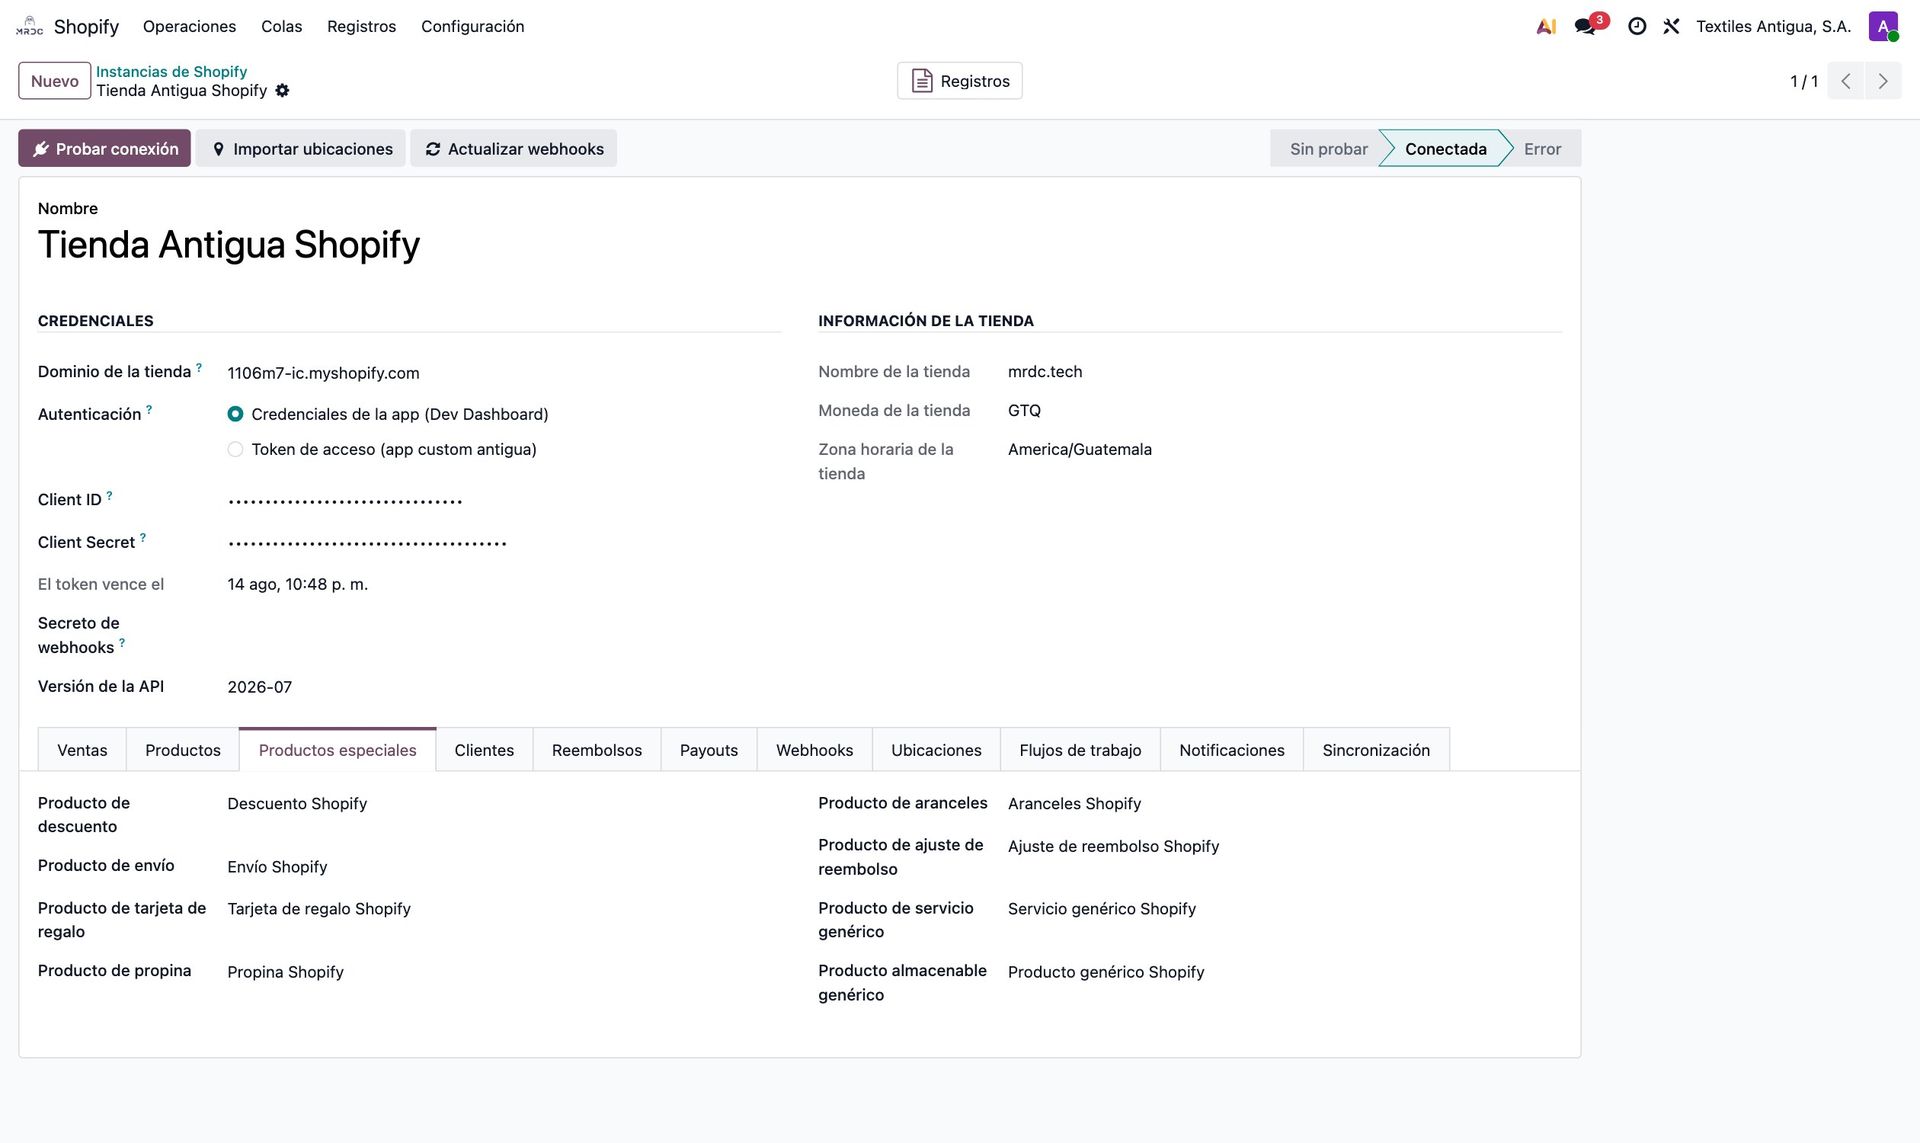The width and height of the screenshot is (1920, 1143).
Task: Click the gear icon beside Tienda Antigua Shopify
Action: (283, 91)
